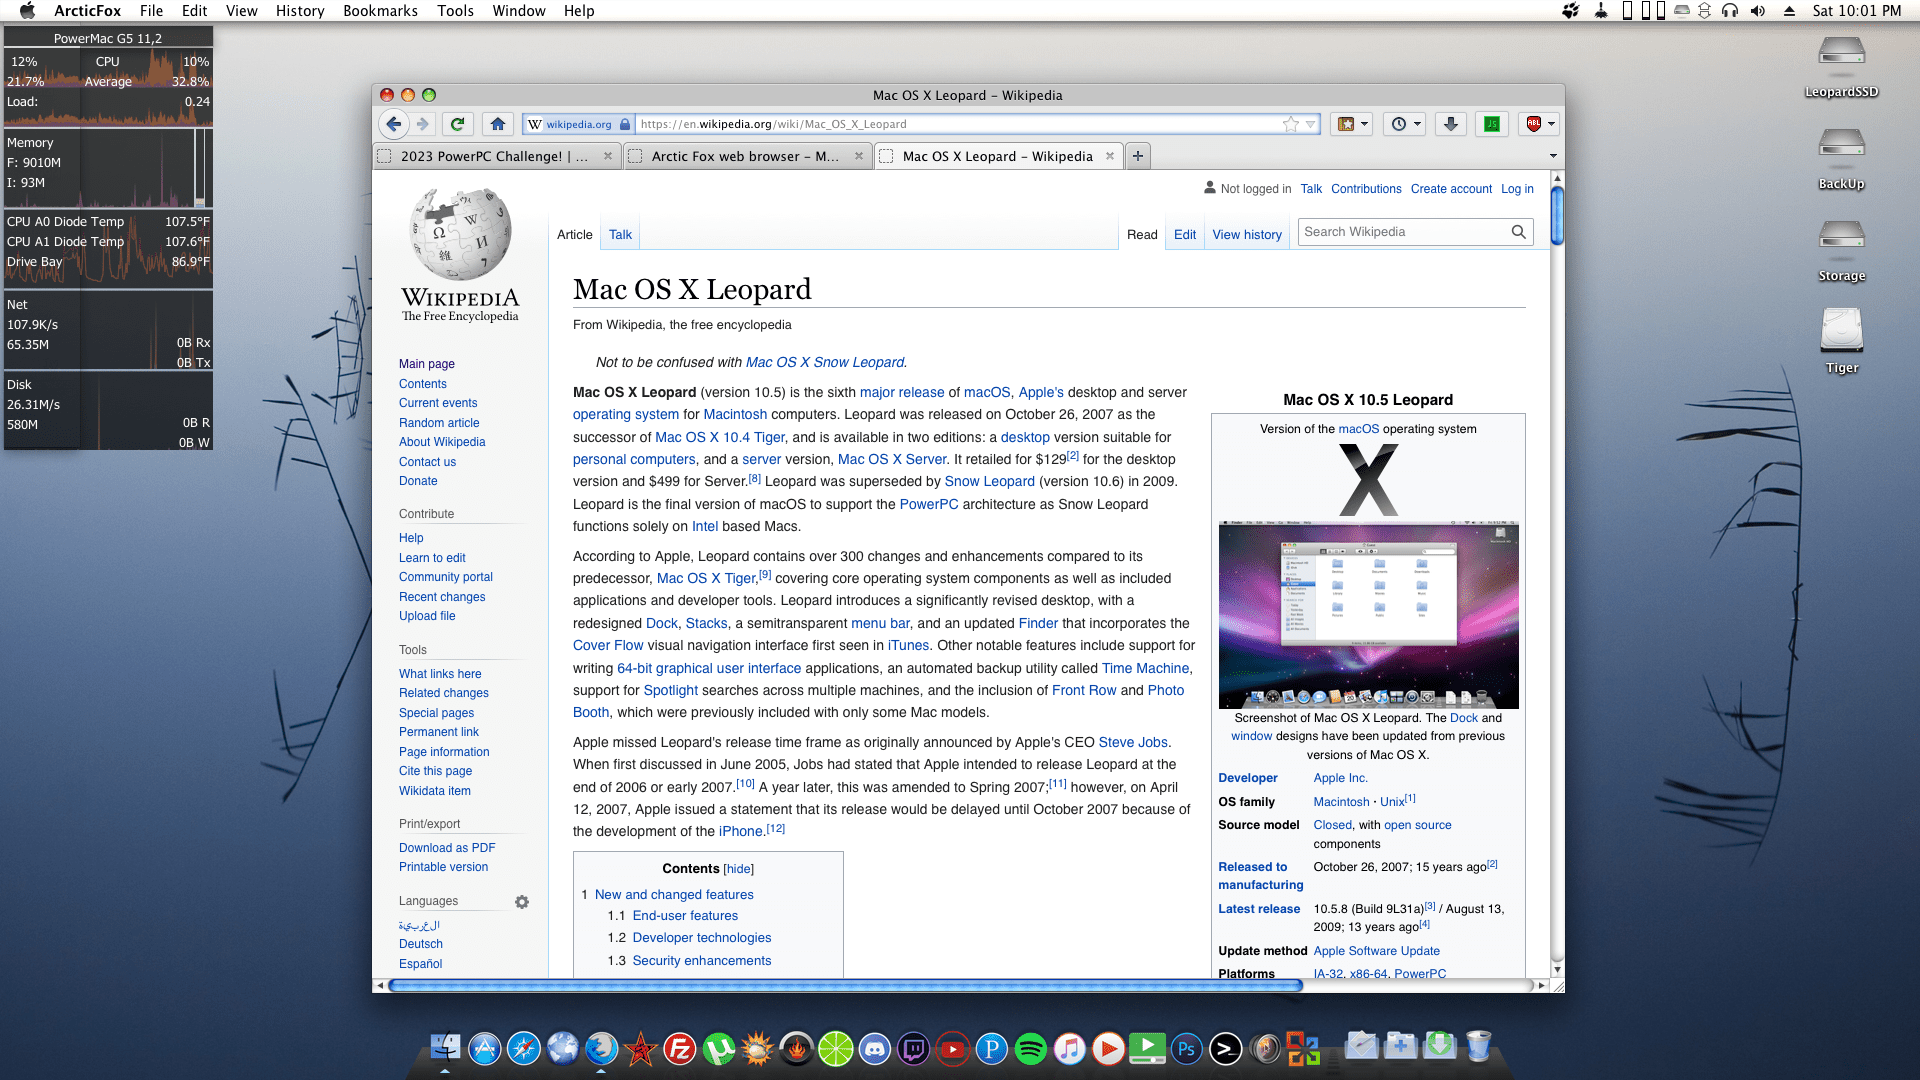The image size is (1920, 1080).
Task: Expand the history clock dropdown arrow
Action: [1417, 124]
